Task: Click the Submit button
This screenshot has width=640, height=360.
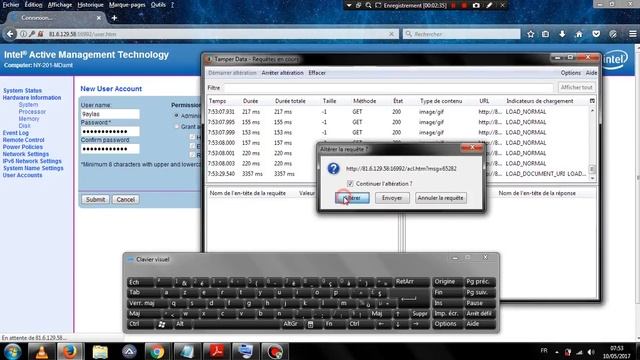Action: pyautogui.click(x=96, y=200)
